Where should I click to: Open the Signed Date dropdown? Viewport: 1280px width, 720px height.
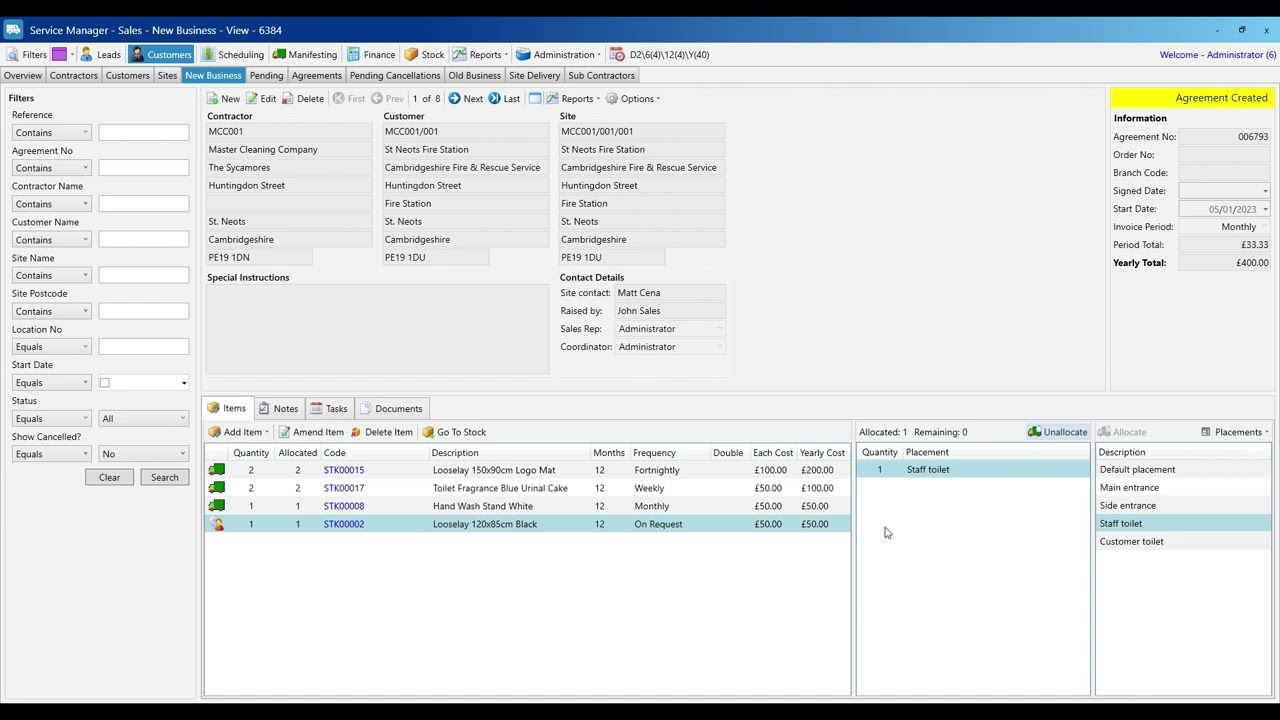point(1265,191)
